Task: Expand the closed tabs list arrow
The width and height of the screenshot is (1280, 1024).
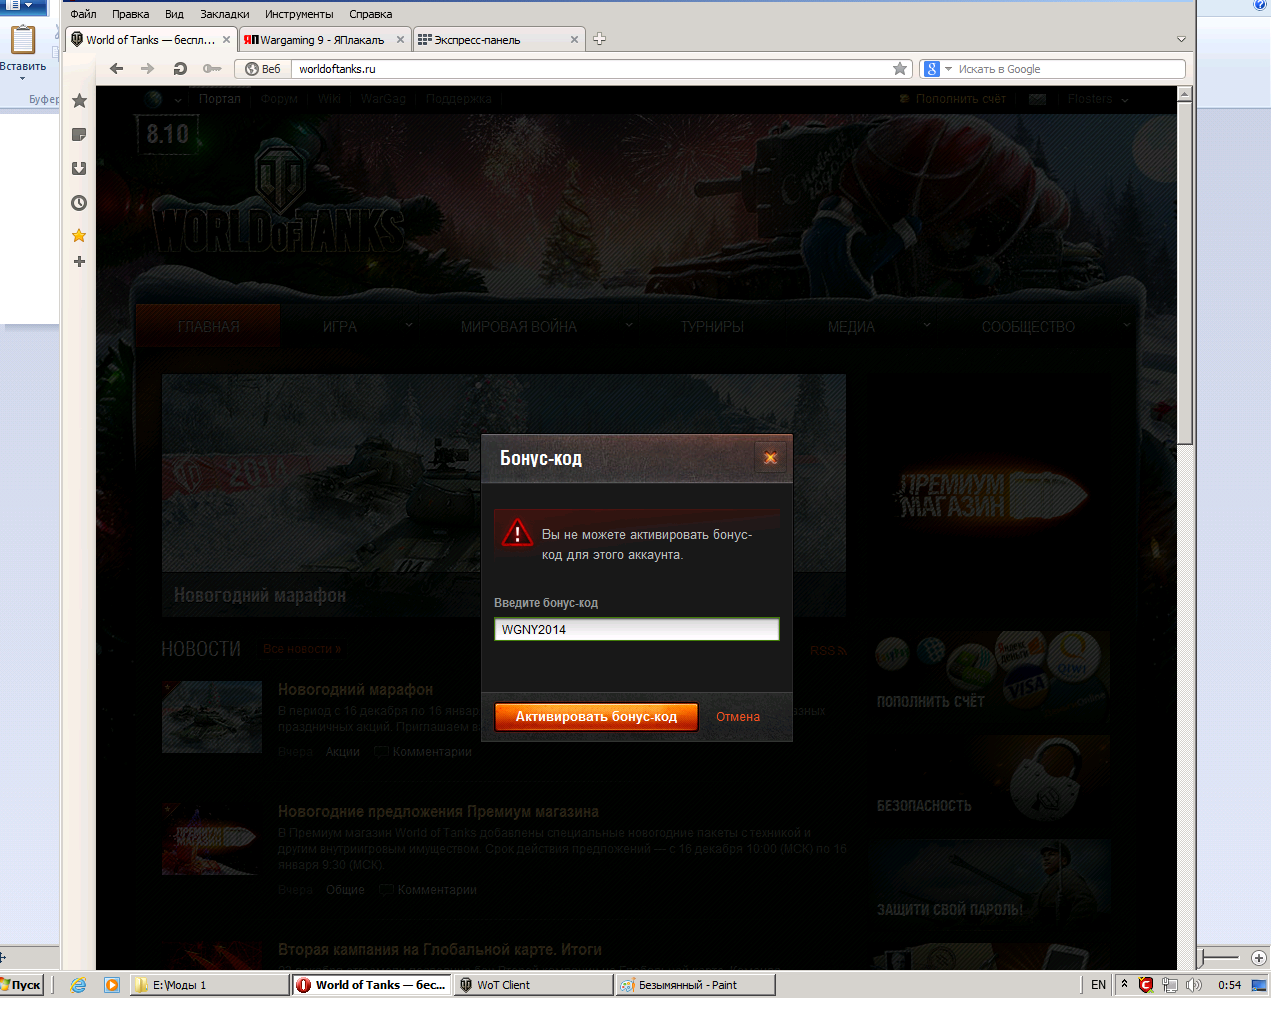Action: click(x=1181, y=40)
